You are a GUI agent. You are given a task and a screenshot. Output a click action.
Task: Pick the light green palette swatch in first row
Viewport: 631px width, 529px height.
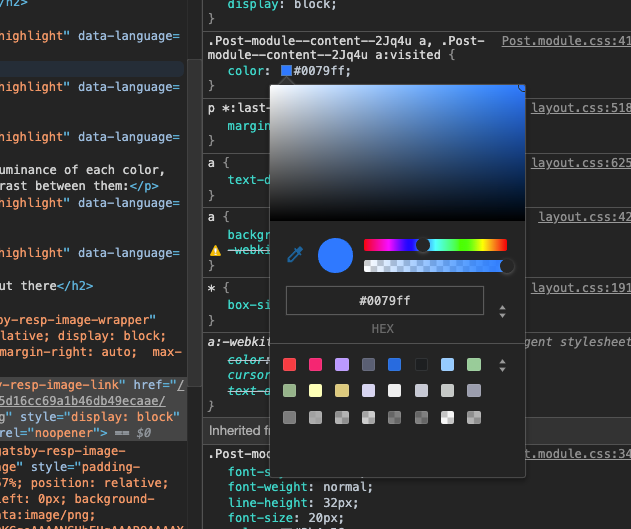474,364
